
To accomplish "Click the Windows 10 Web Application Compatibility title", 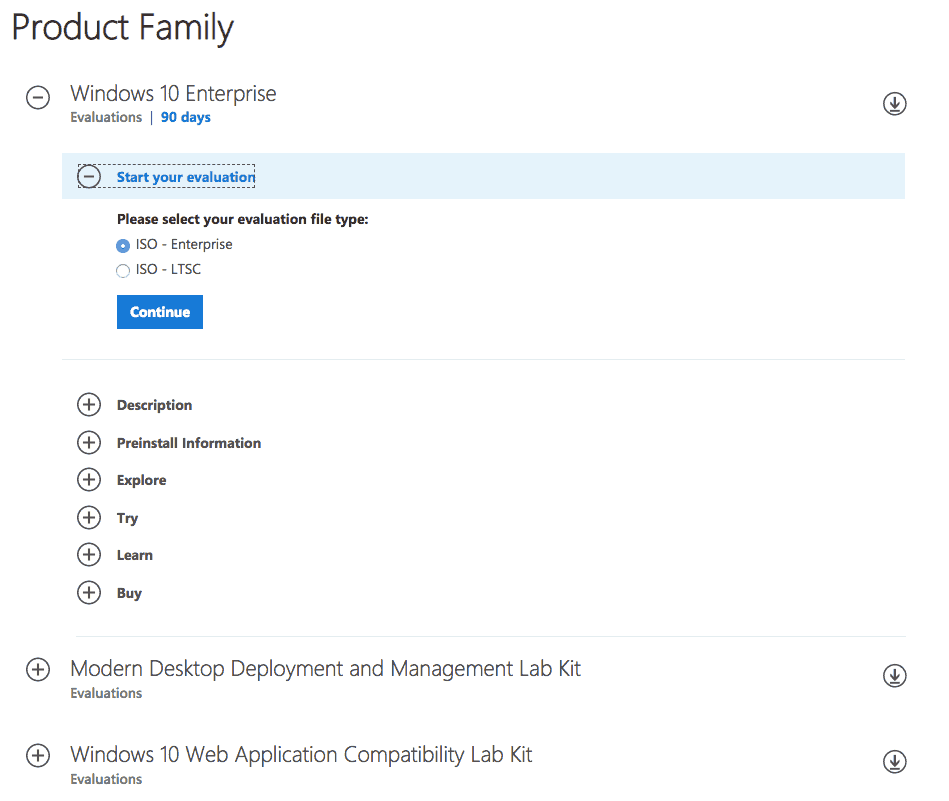I will [301, 754].
